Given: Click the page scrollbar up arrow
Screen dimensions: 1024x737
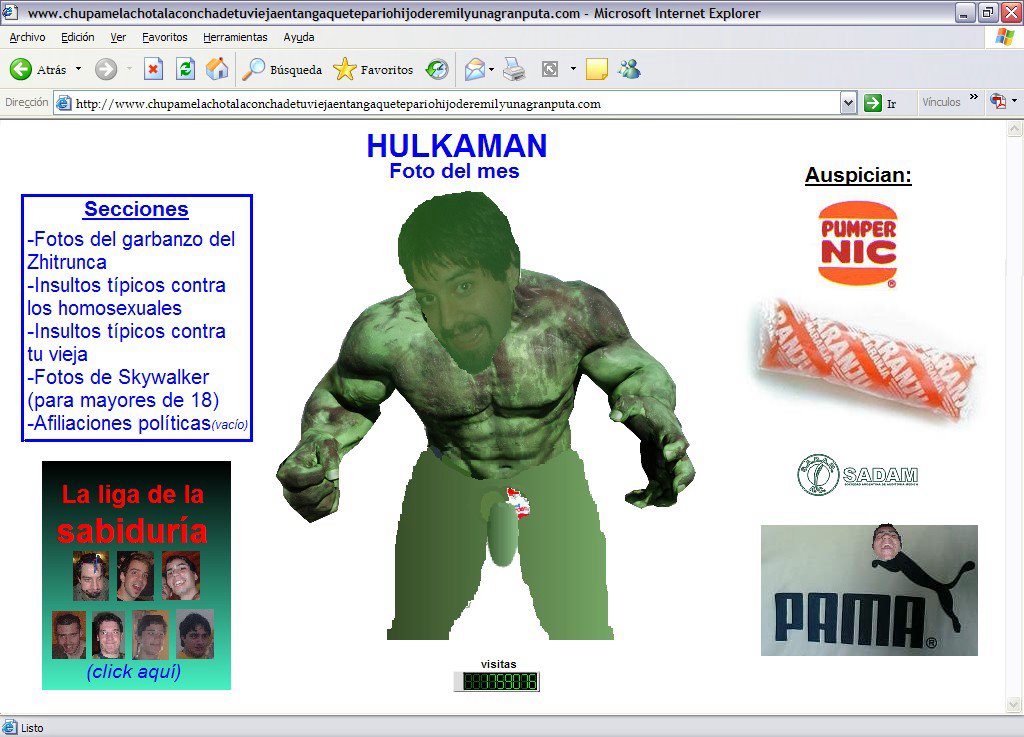Looking at the screenshot, I should point(1014,129).
